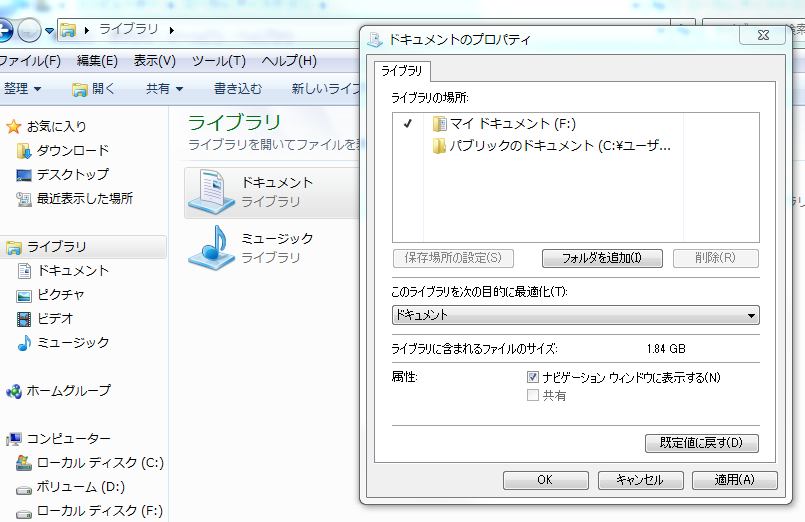The height and width of the screenshot is (522, 805).
Task: Select 最近表示した場所 in the navigation pane
Action: point(85,198)
